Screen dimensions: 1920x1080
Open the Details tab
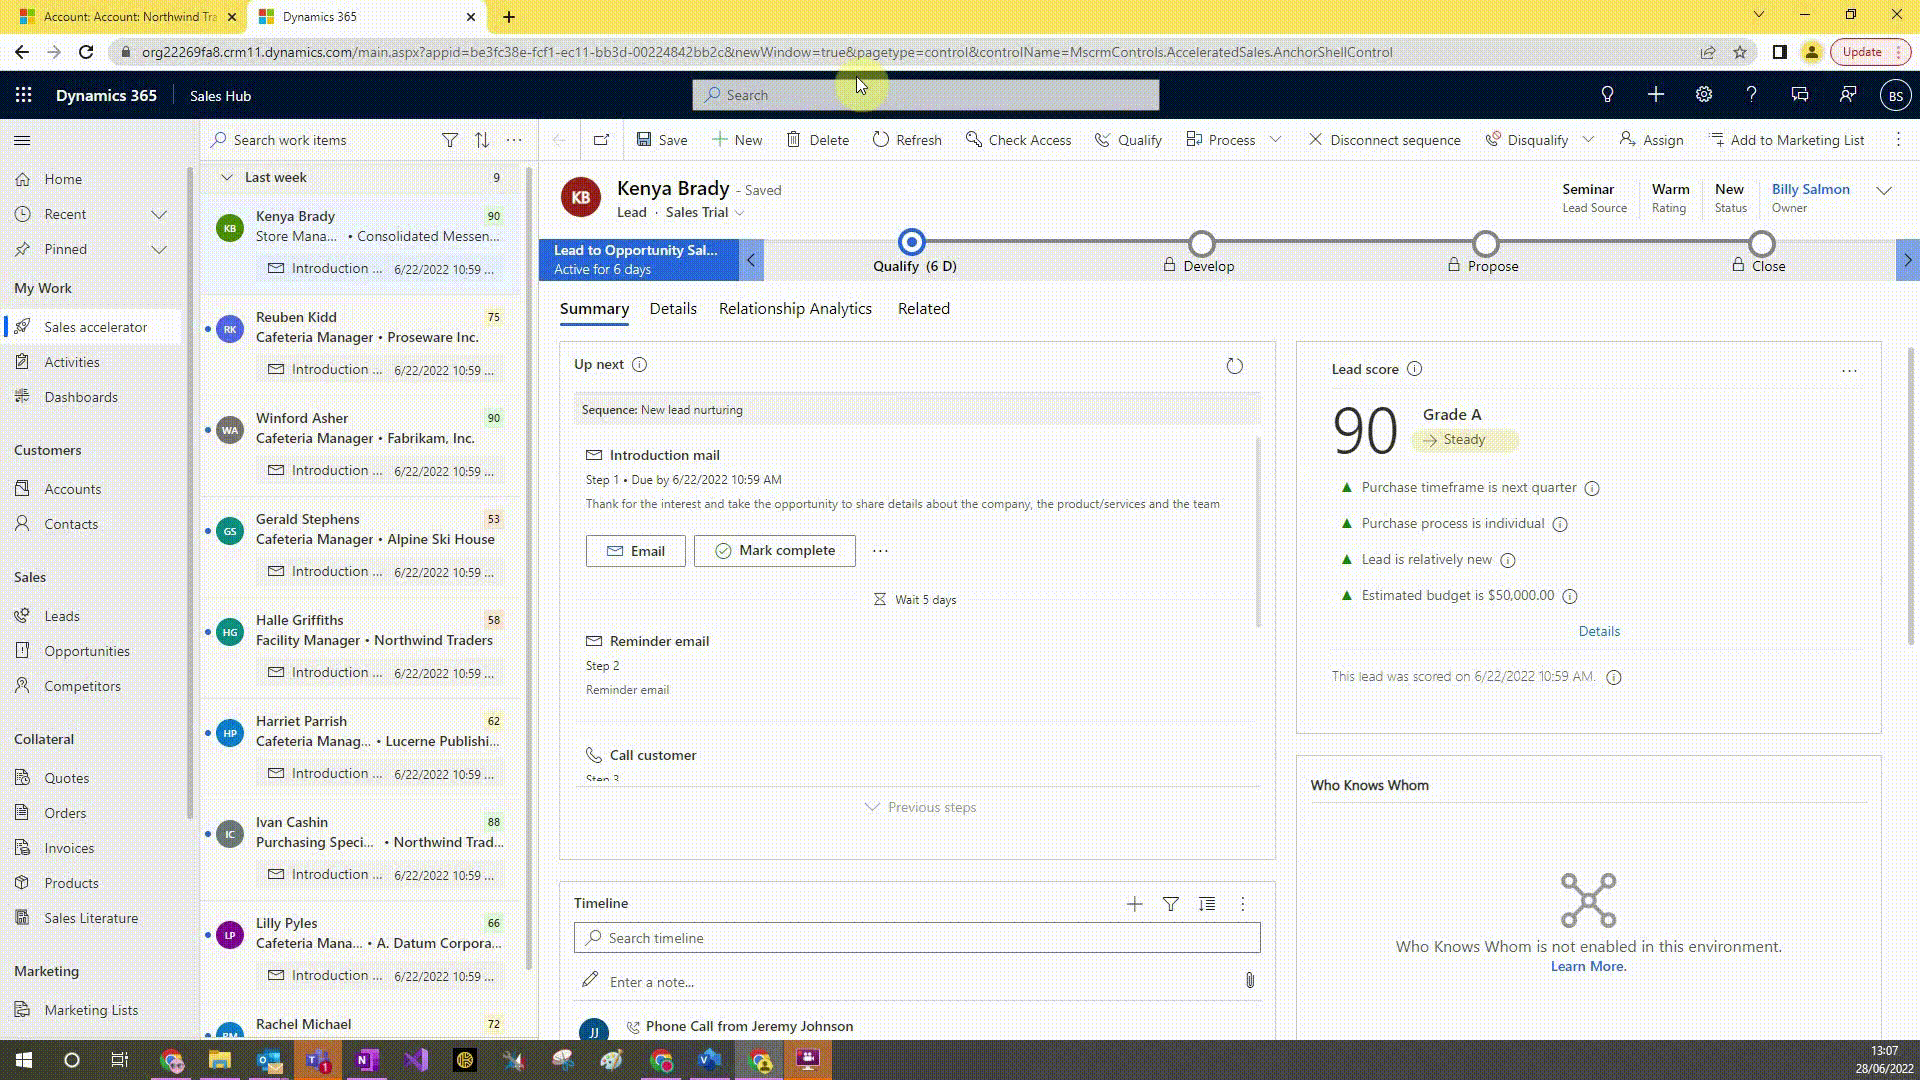coord(672,309)
